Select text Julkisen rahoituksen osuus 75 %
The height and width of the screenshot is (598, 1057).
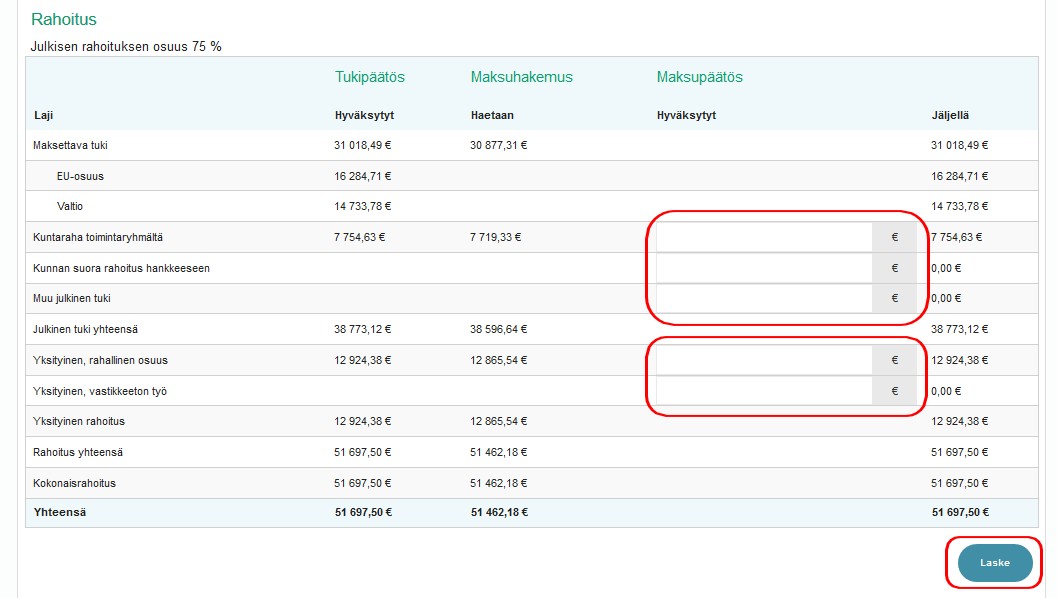point(126,47)
